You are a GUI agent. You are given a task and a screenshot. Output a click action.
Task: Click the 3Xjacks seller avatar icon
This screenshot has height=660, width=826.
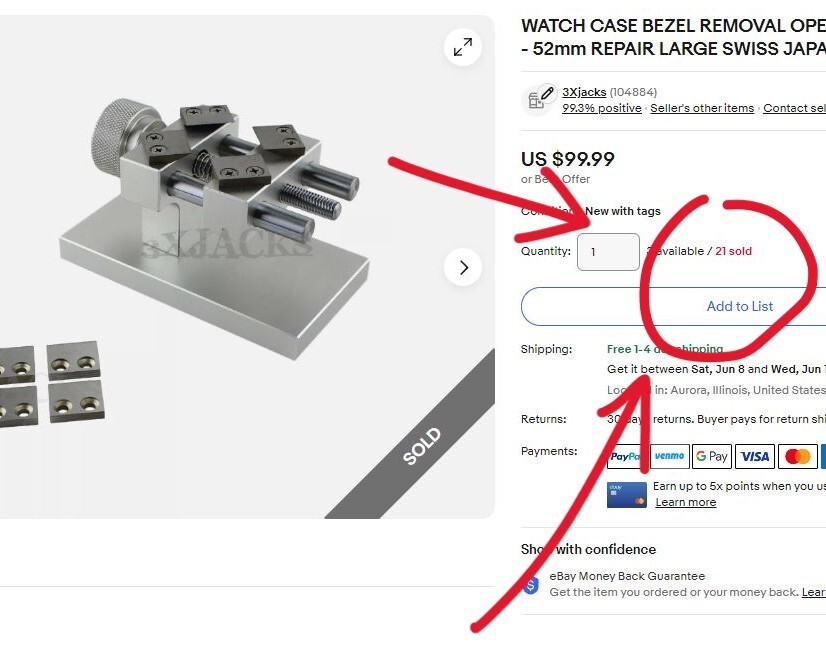click(538, 99)
